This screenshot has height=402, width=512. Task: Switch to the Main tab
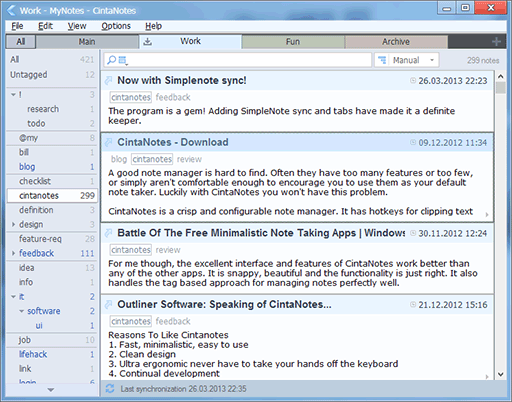coord(87,42)
